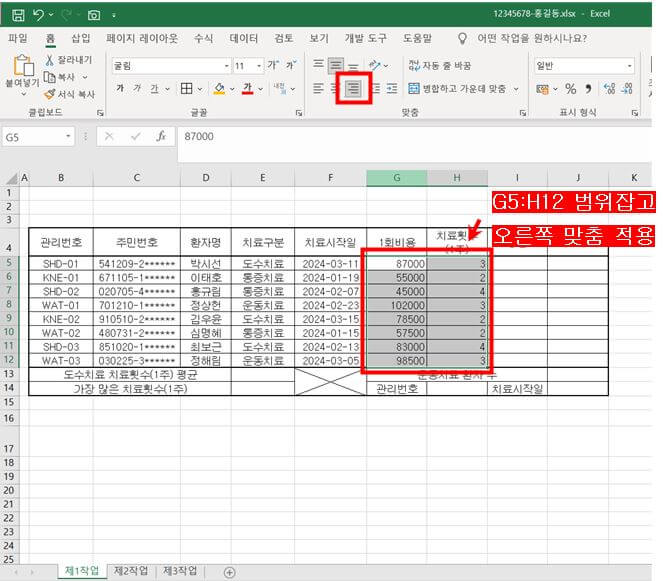Image resolution: width=663 pixels, height=581 pixels.
Task: Activate format painter 서식 복사
Action: [x=70, y=94]
